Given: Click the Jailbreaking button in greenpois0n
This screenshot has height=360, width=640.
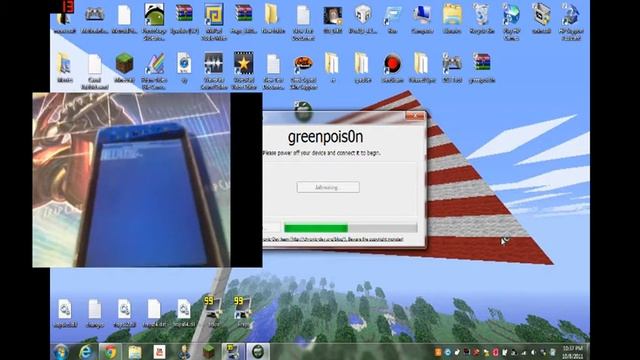Looking at the screenshot, I should point(328,187).
